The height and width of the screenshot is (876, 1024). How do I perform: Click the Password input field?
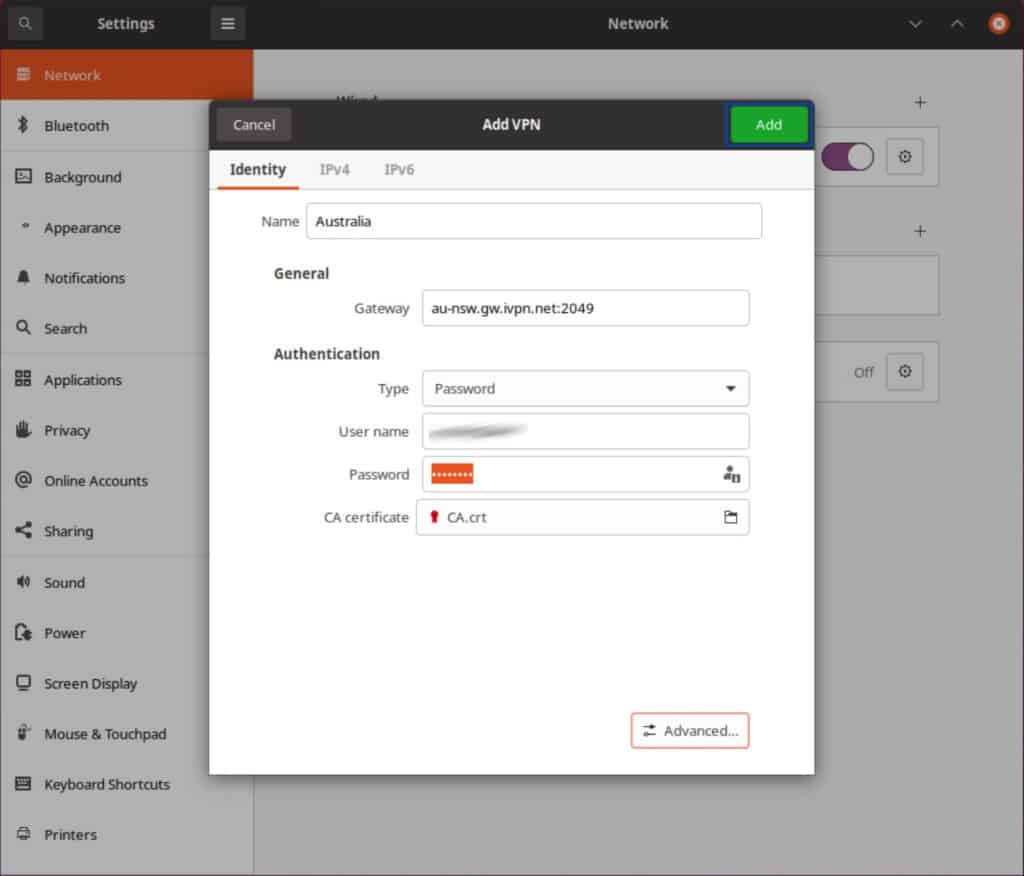[x=585, y=474]
